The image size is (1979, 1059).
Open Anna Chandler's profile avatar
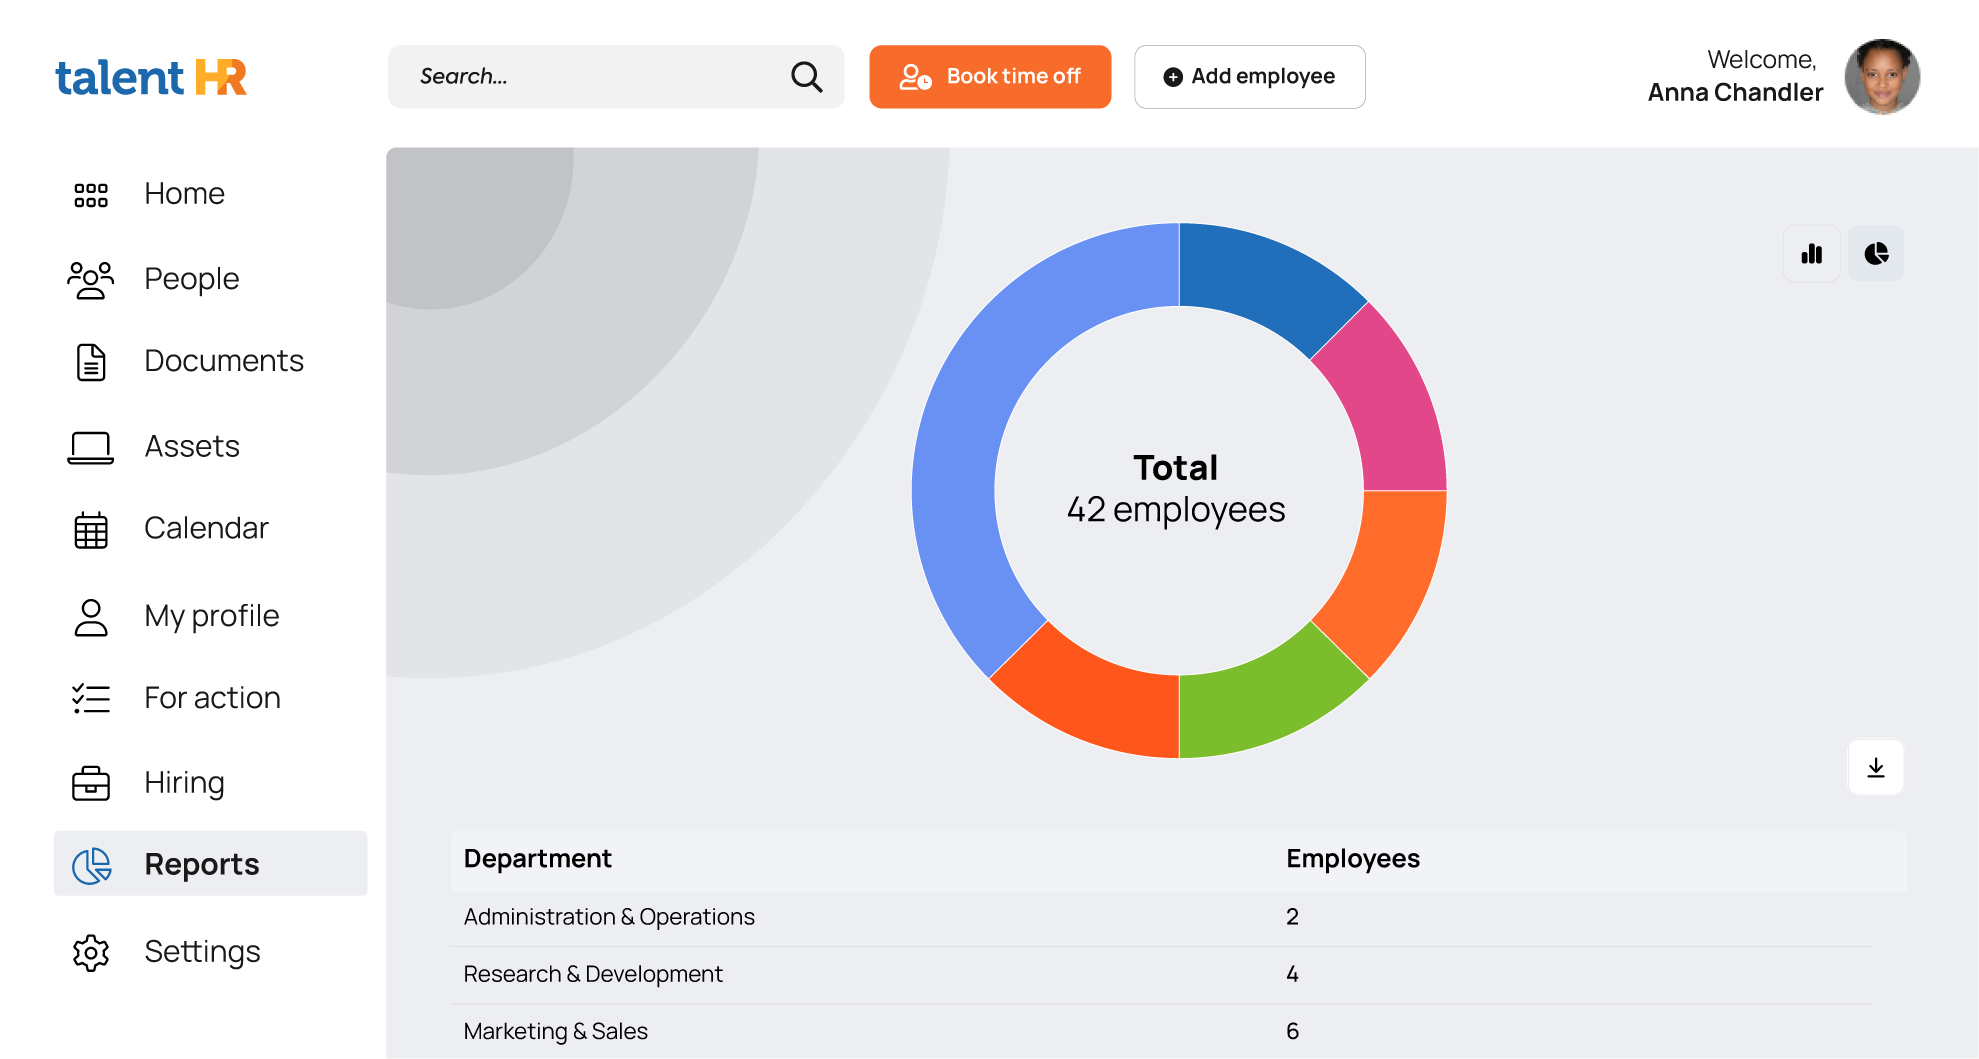pos(1881,77)
